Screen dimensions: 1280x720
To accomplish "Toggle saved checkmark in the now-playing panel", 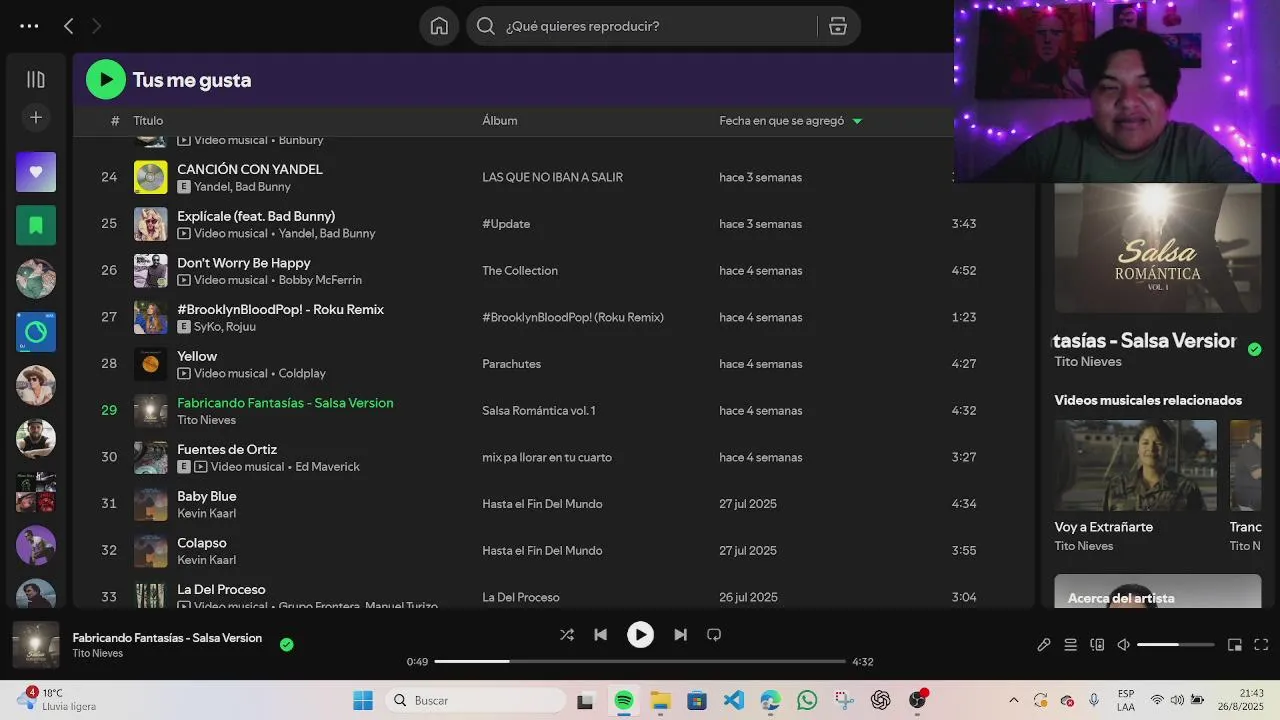I will (1255, 349).
